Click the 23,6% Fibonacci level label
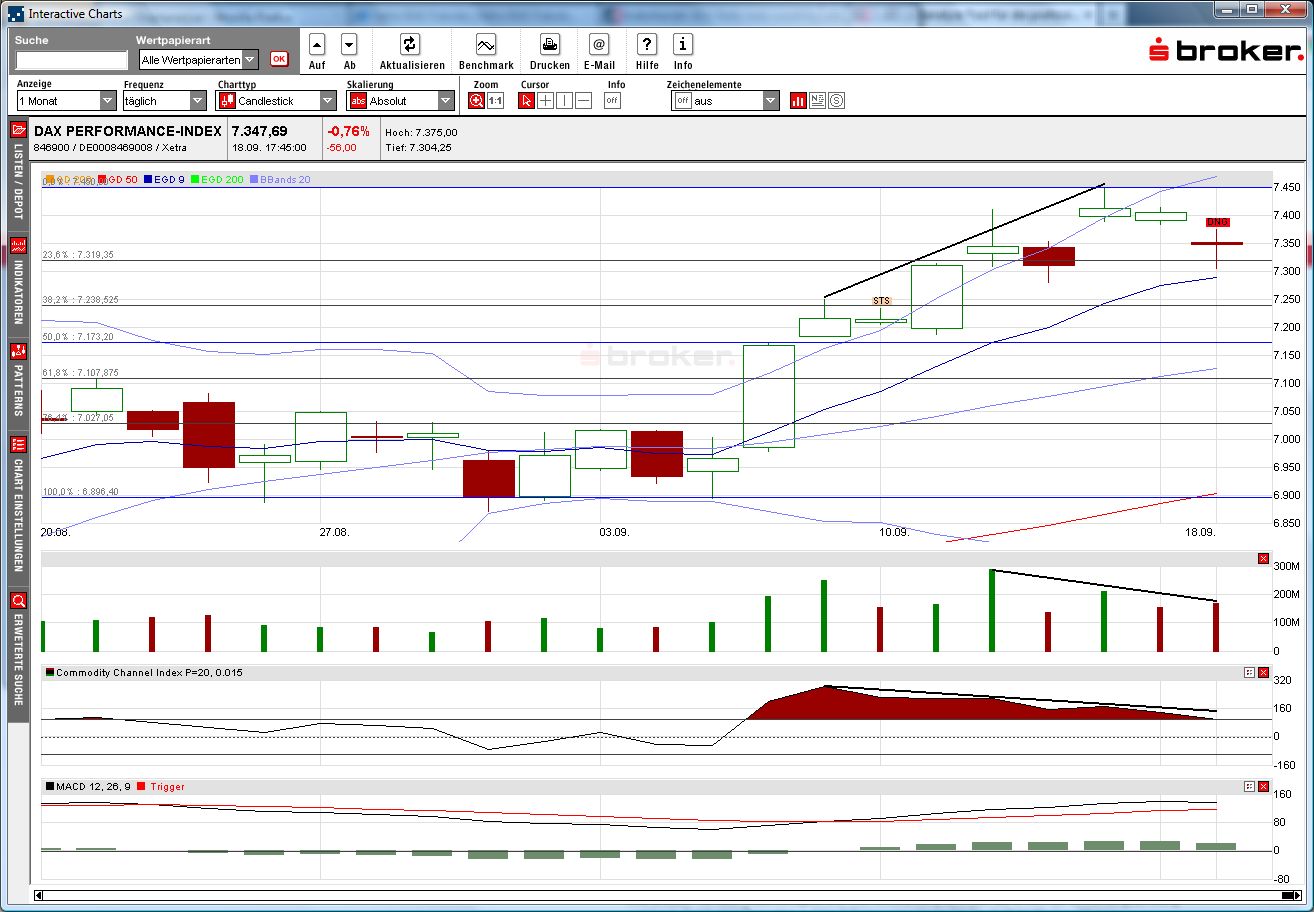This screenshot has height=912, width=1314. click(78, 255)
